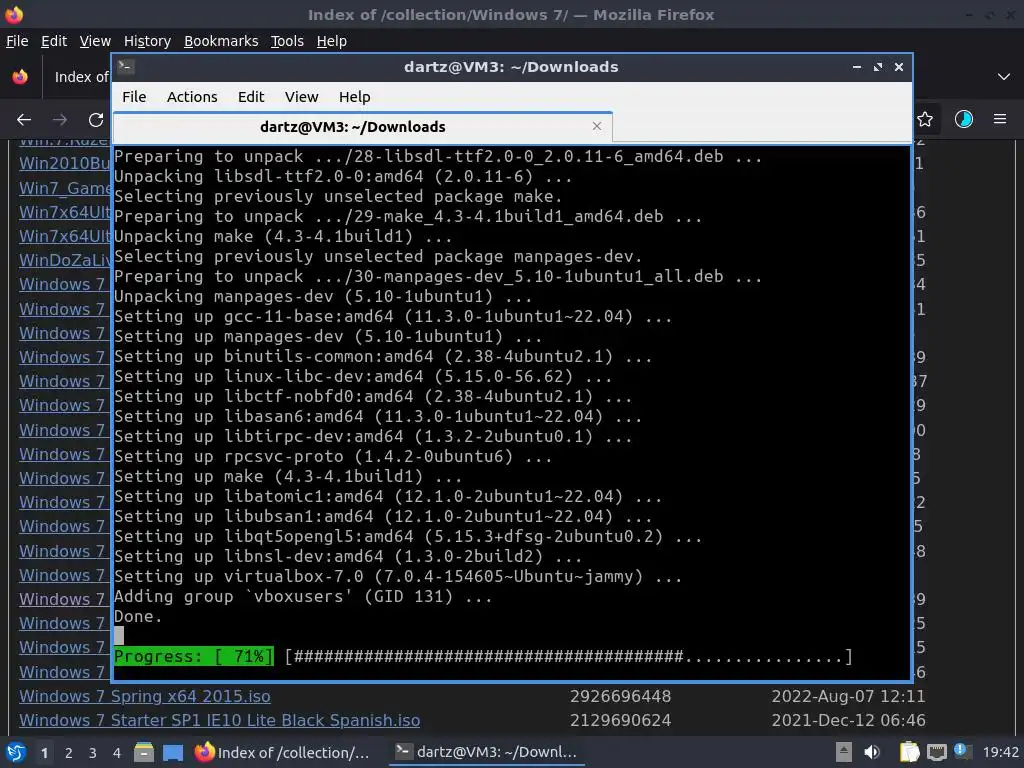Open the update notifier tray icon
The height and width of the screenshot is (768, 1024).
[963, 751]
